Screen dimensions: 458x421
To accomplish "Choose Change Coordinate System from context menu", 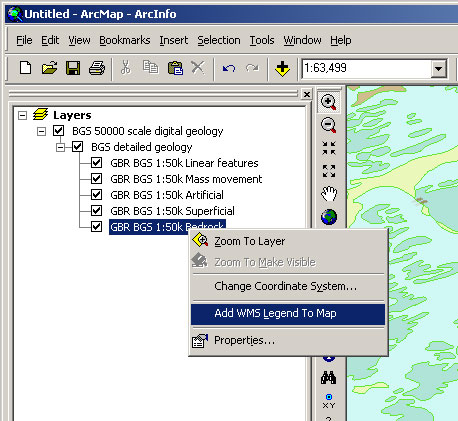I will click(288, 286).
